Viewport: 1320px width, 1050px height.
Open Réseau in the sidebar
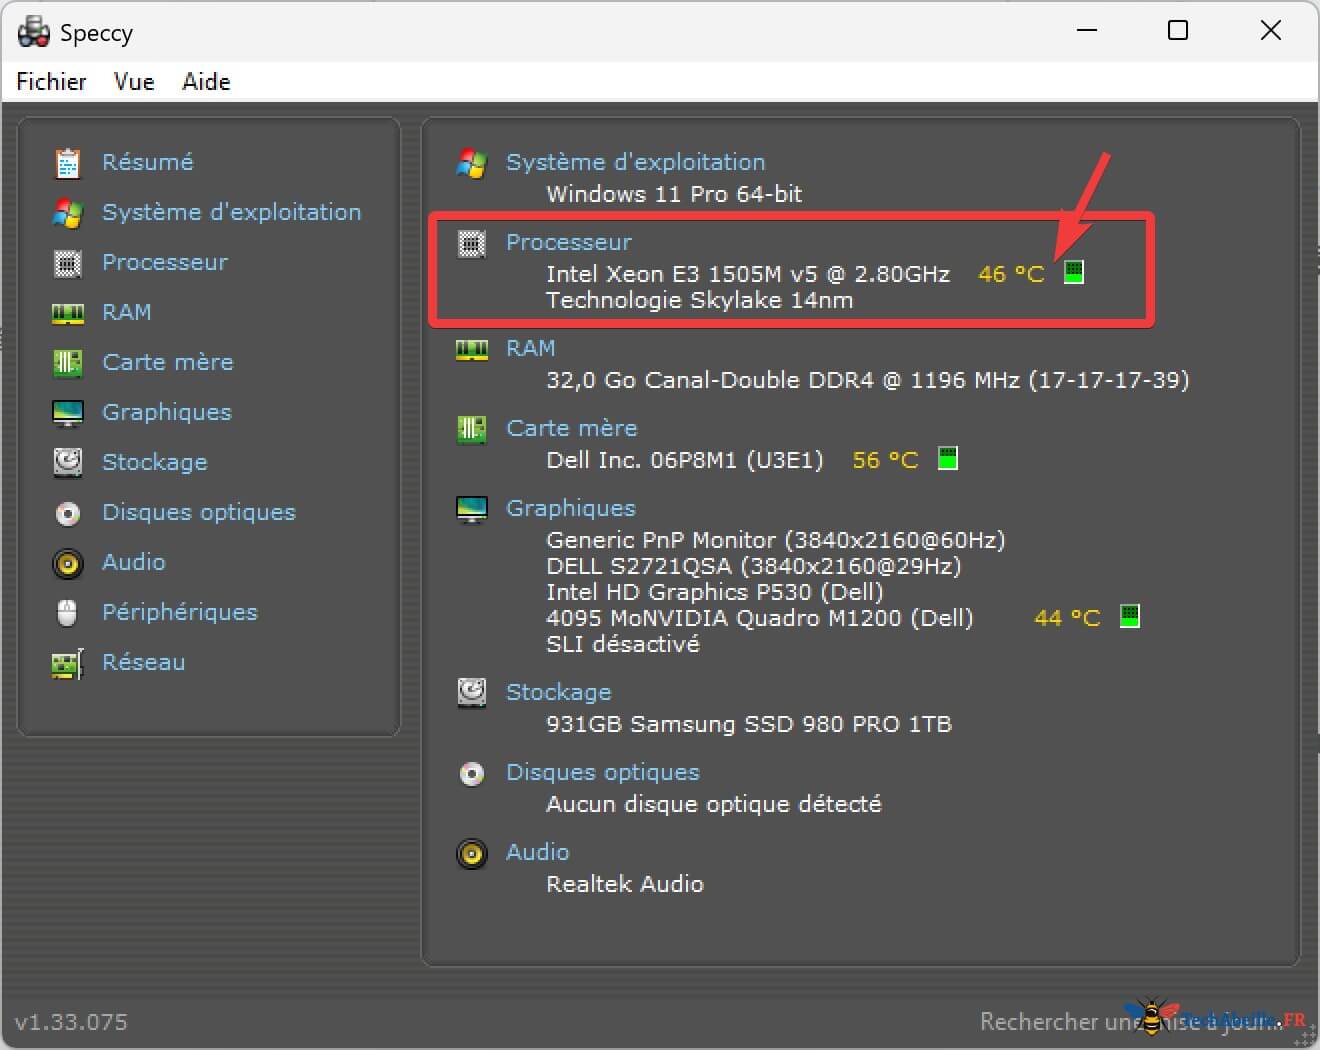point(144,662)
